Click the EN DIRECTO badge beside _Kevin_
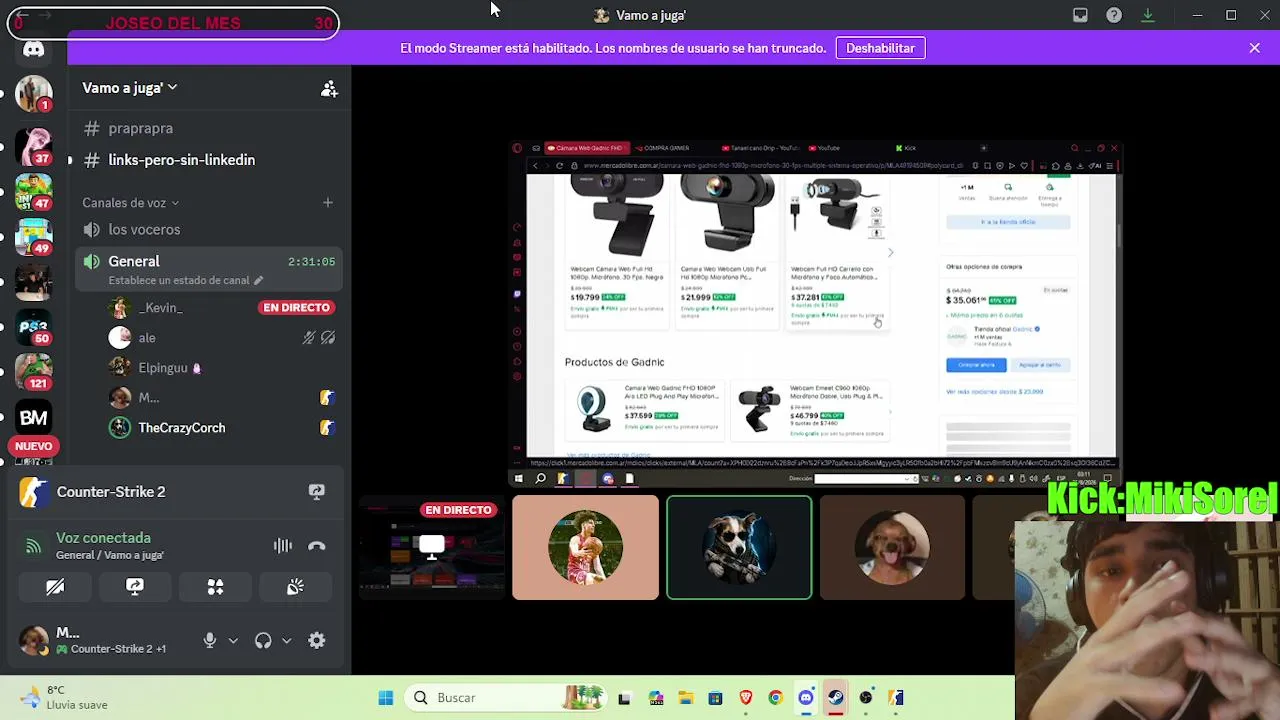This screenshot has height=720, width=1280. point(296,308)
